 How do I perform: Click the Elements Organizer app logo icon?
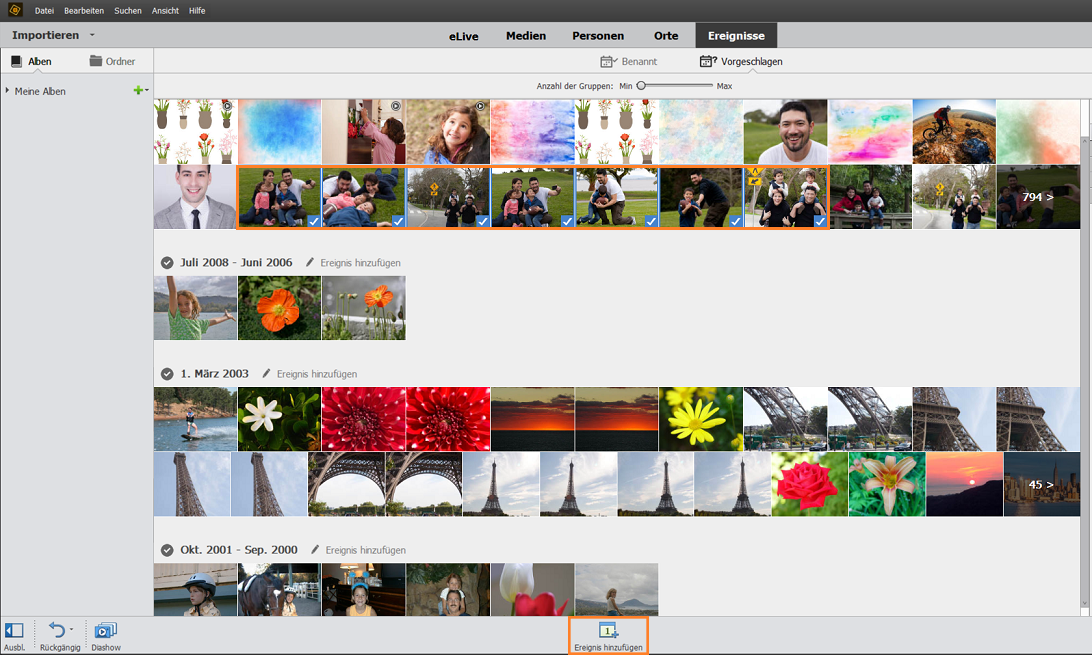click(15, 10)
